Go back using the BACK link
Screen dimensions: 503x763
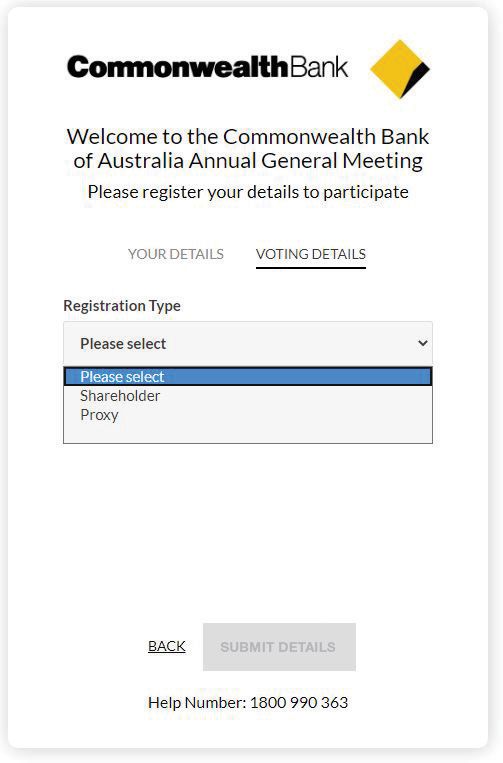[x=167, y=646]
